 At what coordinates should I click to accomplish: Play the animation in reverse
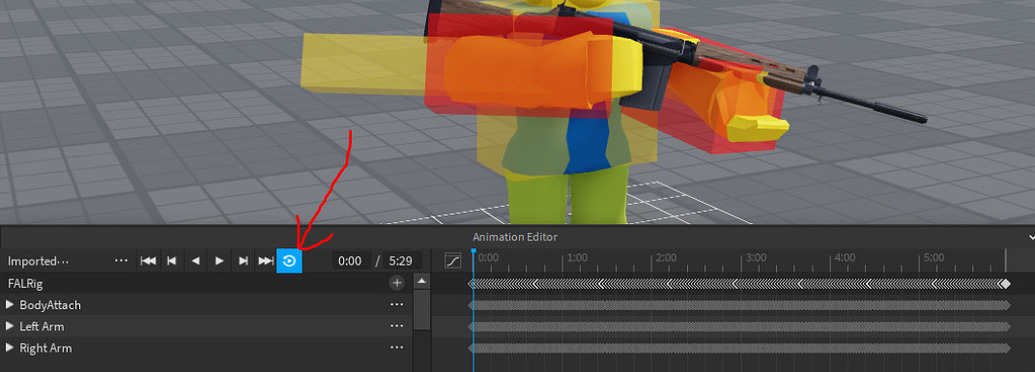point(195,261)
